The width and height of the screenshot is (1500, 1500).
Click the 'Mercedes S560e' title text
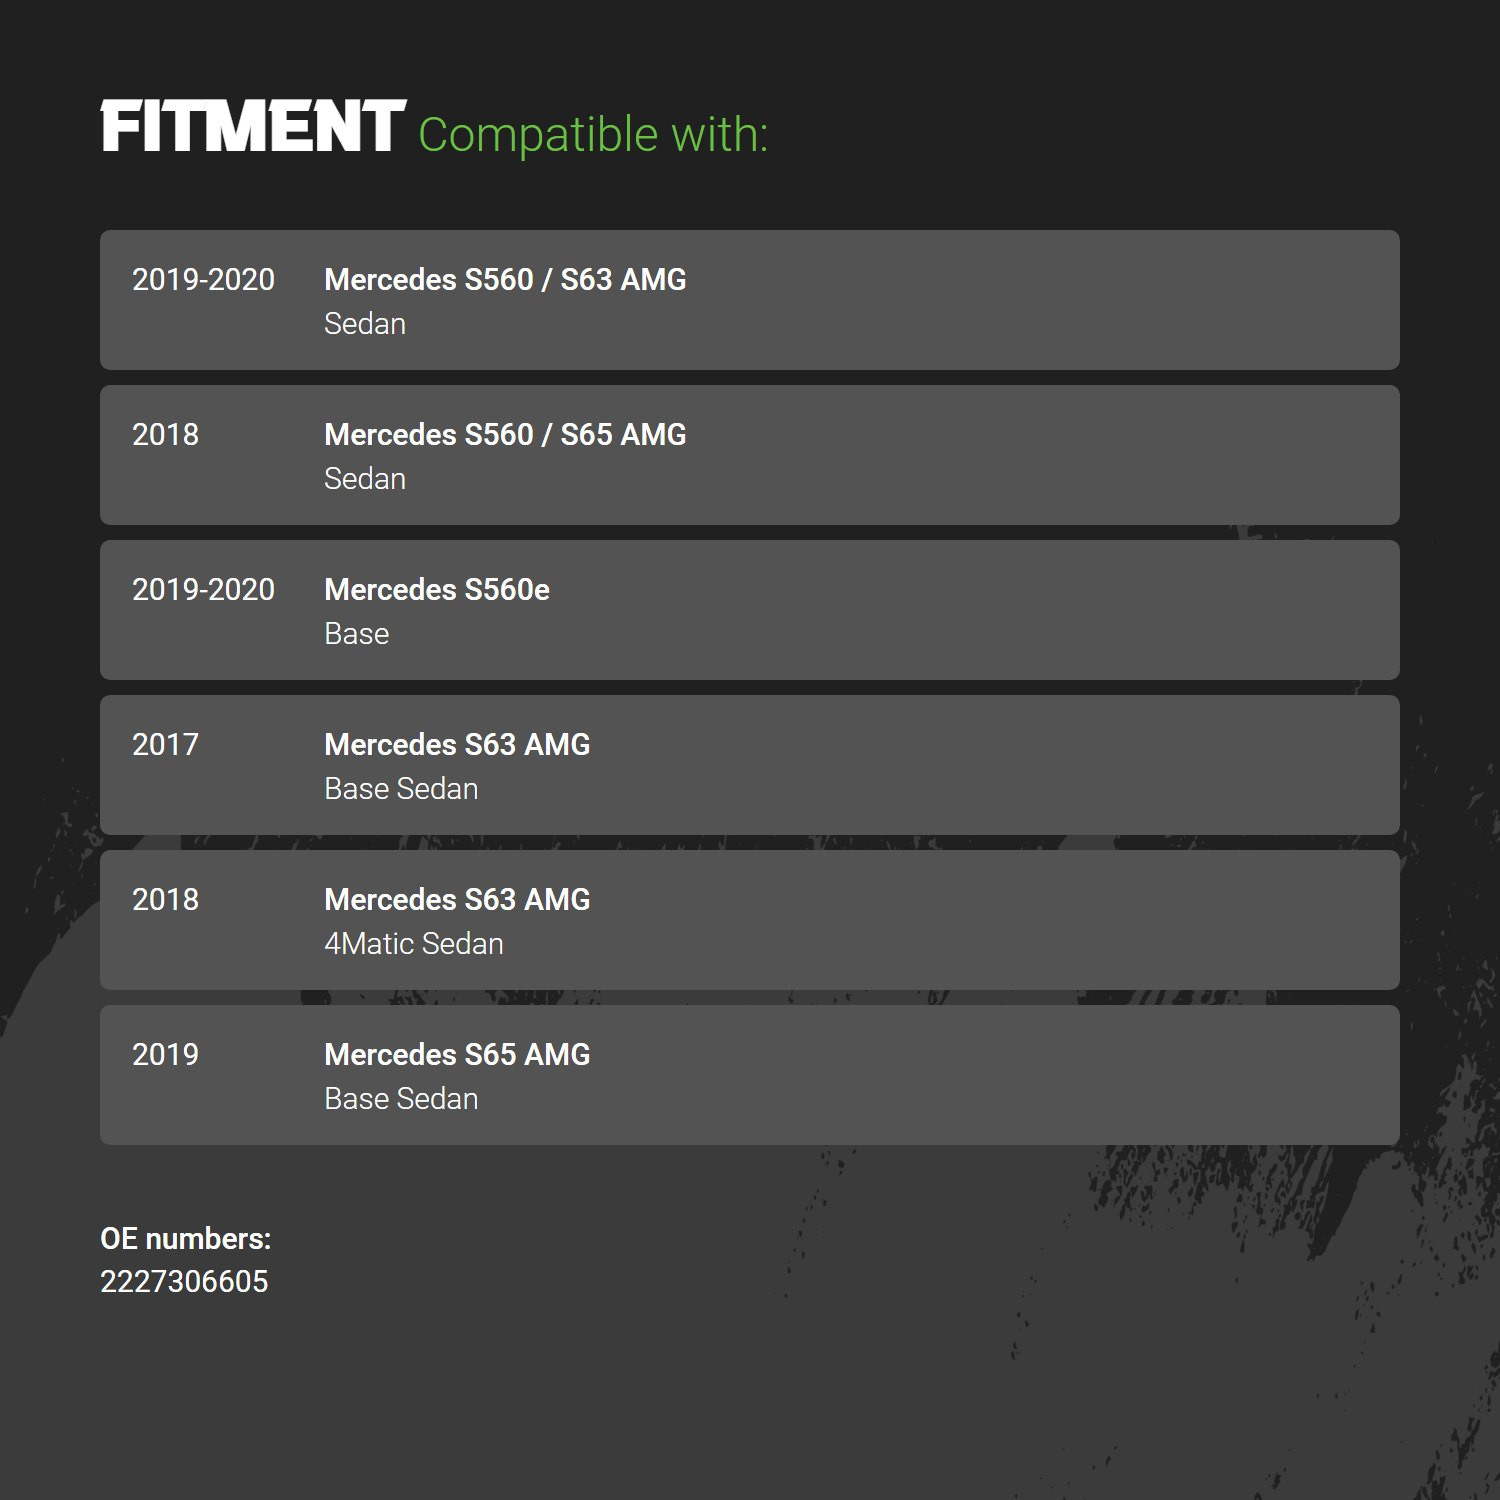[x=437, y=590]
